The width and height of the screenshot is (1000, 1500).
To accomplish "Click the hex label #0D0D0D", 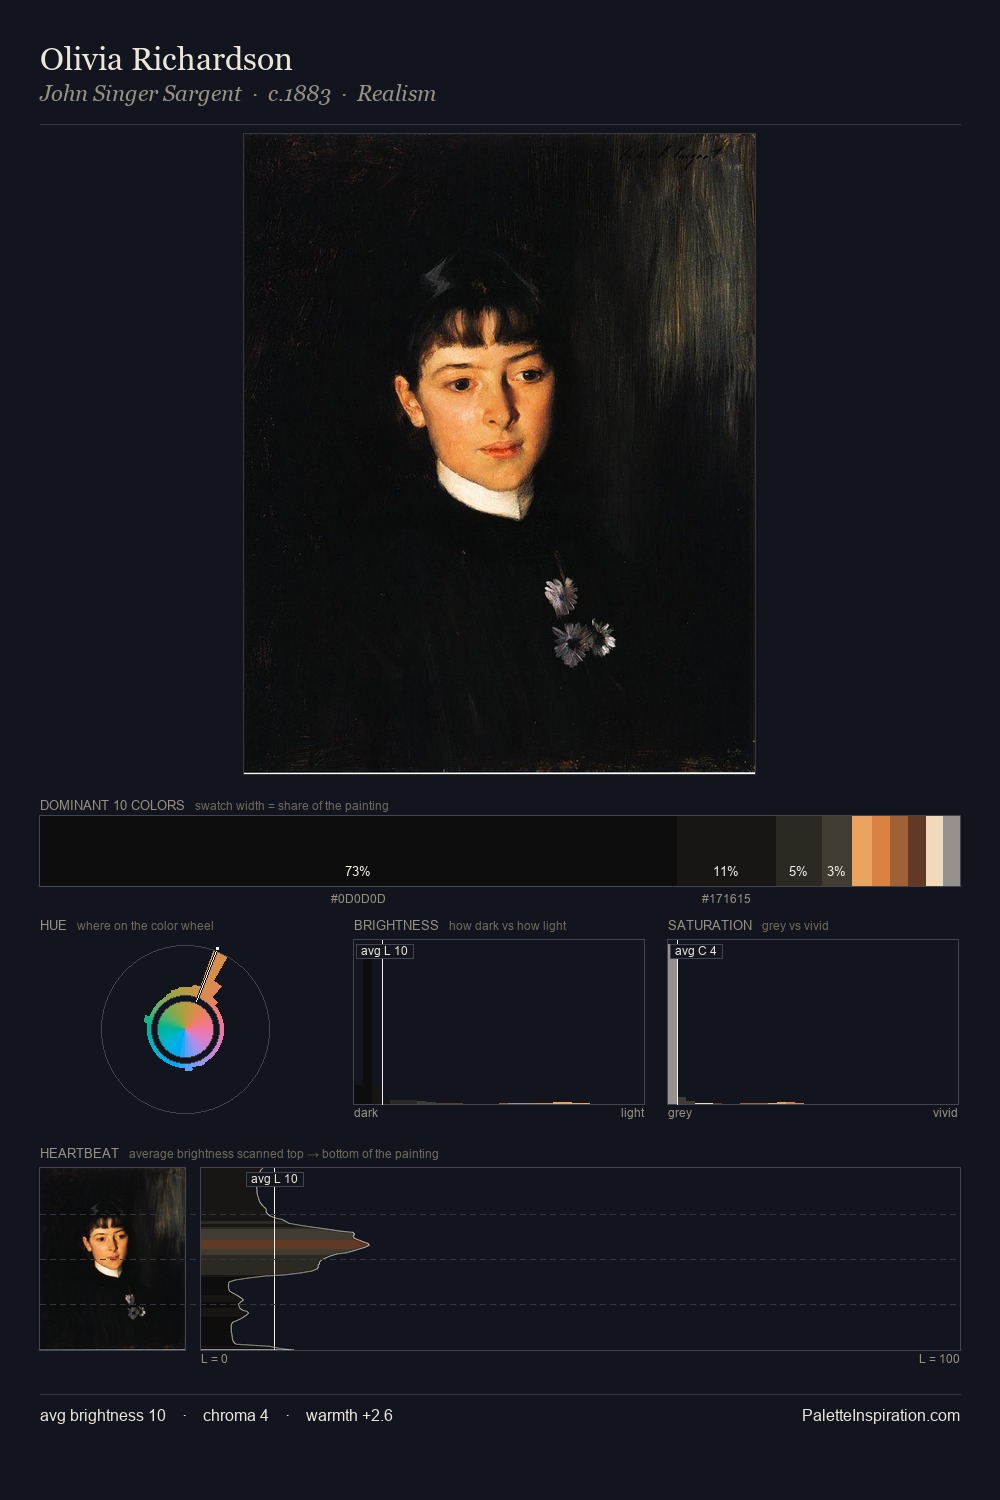I will pos(358,899).
